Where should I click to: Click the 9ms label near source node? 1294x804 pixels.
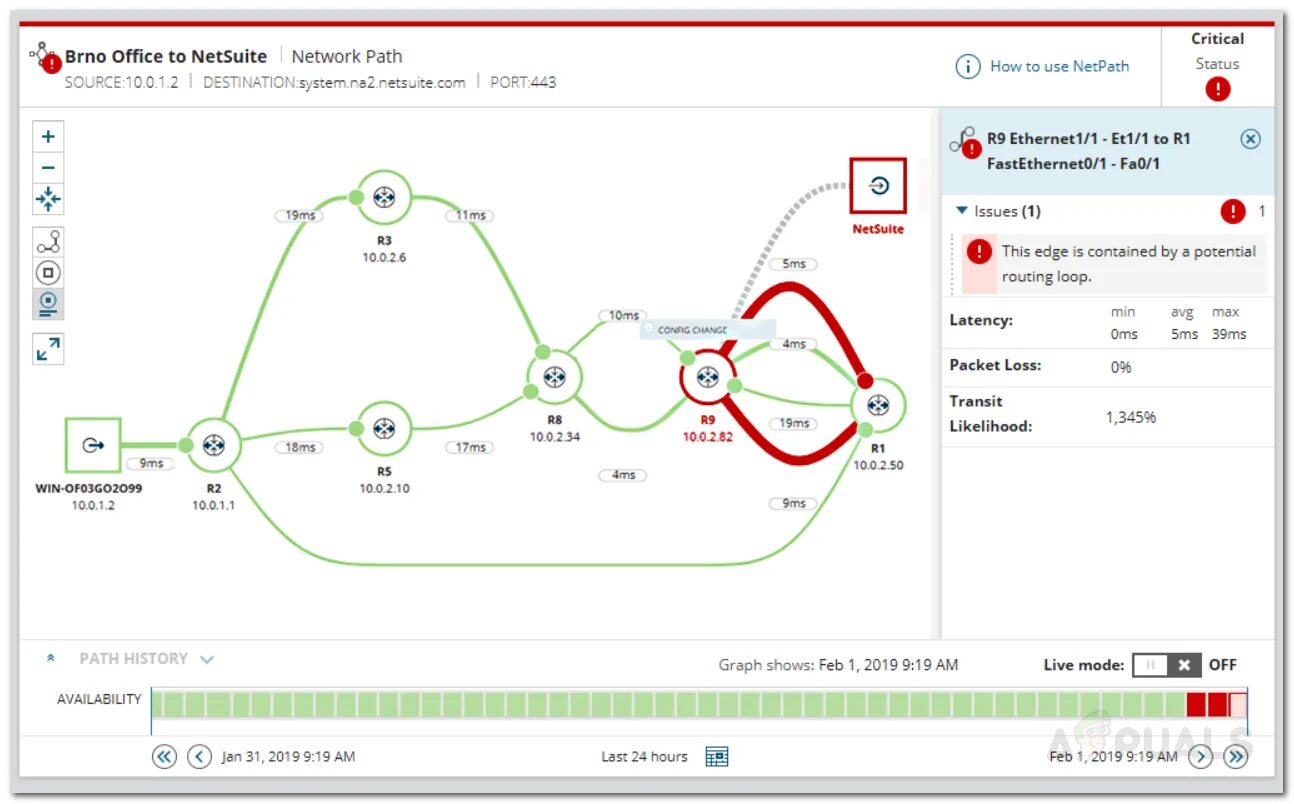(150, 463)
